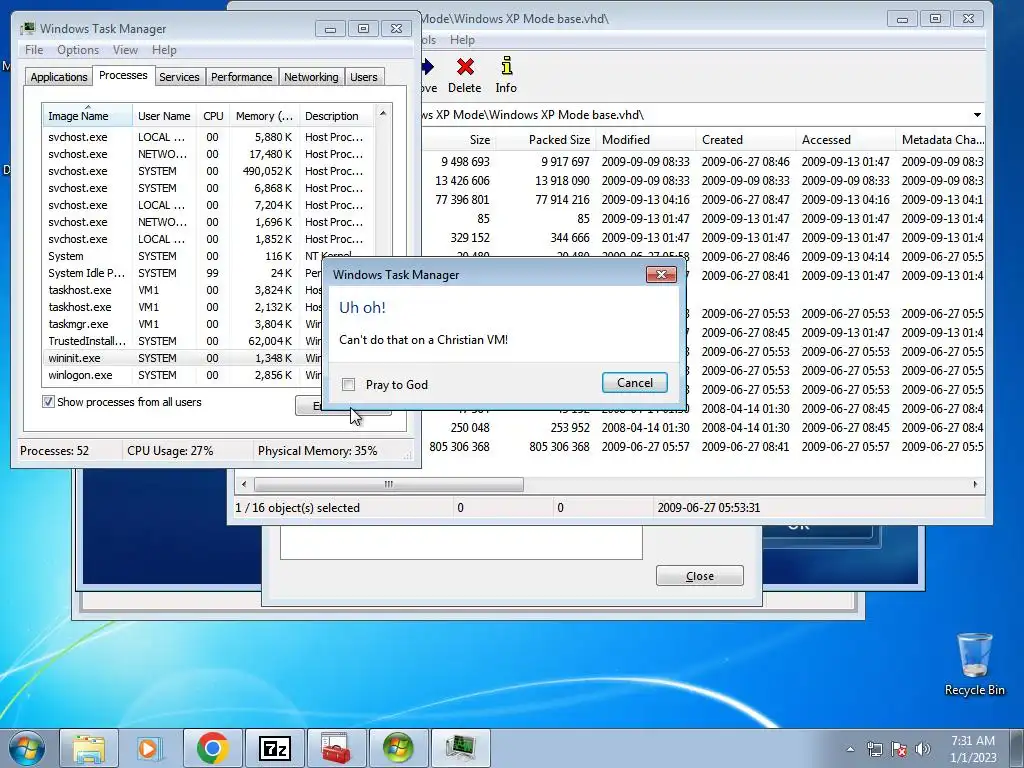Sort processes by User Name column
Screen dimensions: 1024x768
point(164,116)
